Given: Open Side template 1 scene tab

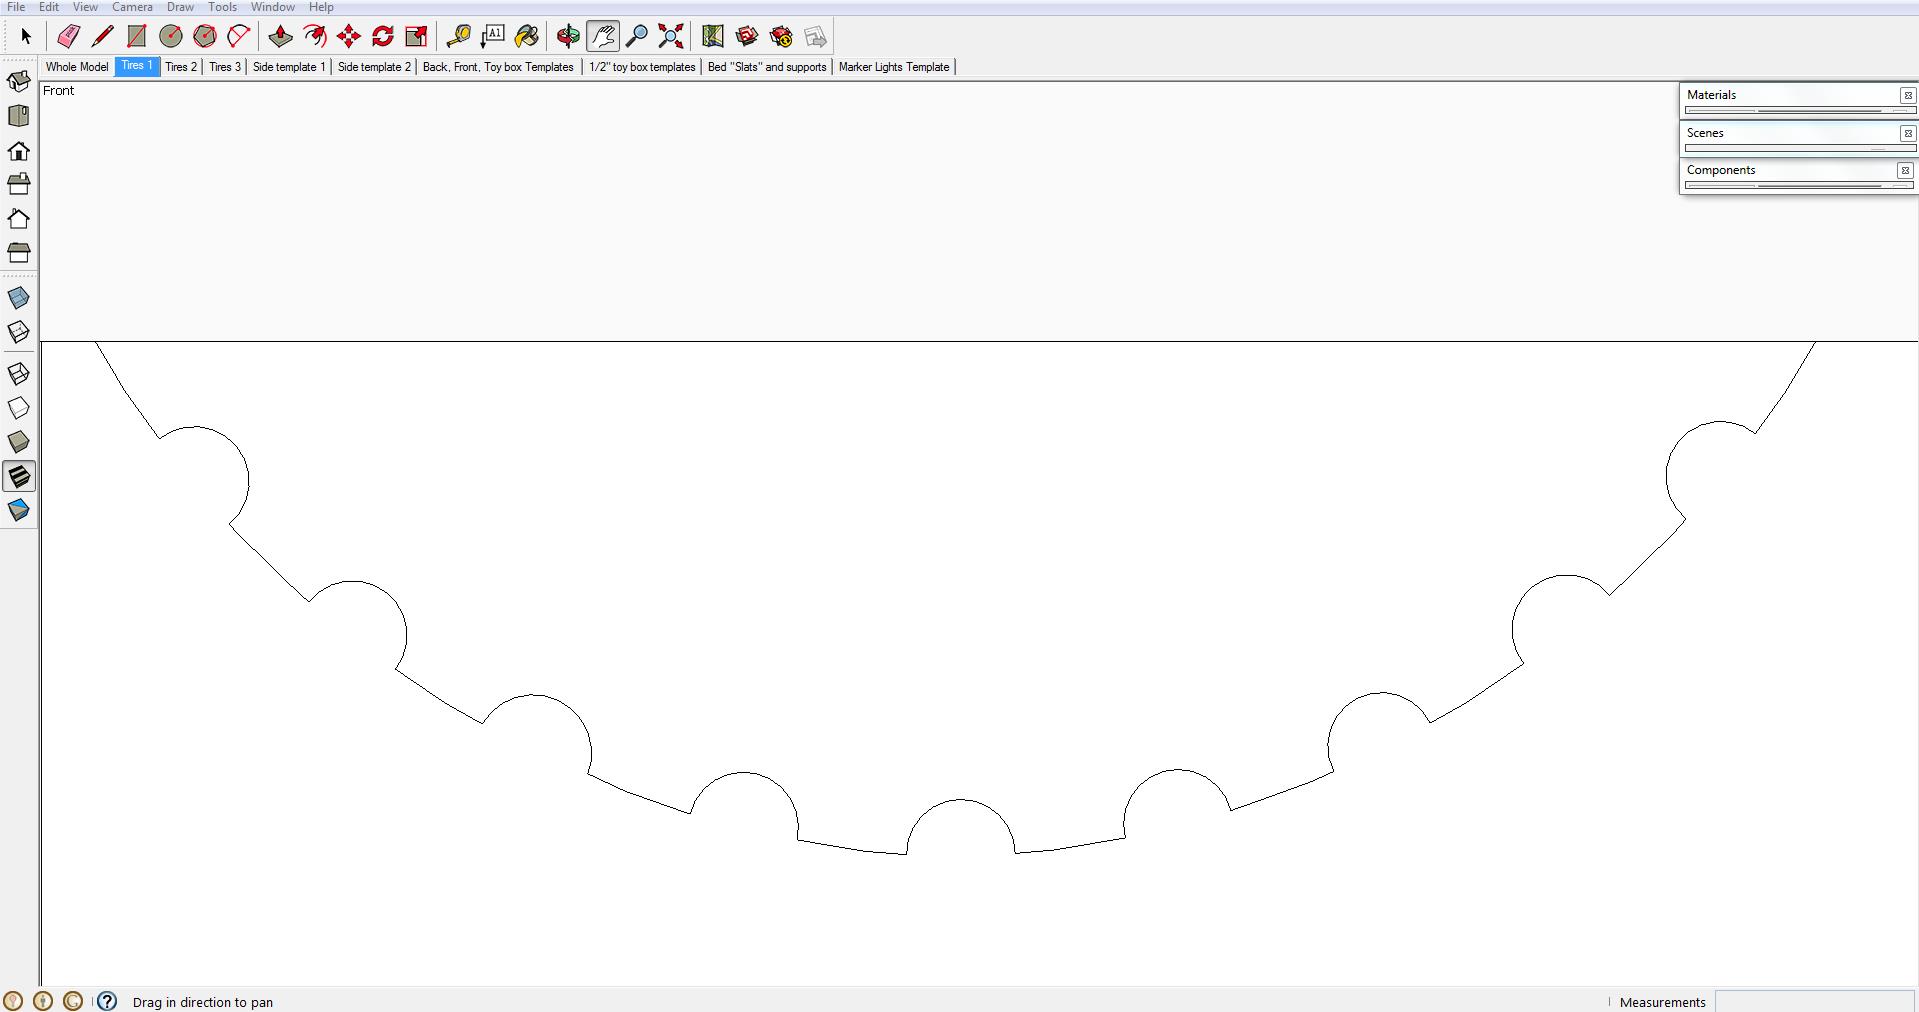Looking at the screenshot, I should click(x=289, y=67).
